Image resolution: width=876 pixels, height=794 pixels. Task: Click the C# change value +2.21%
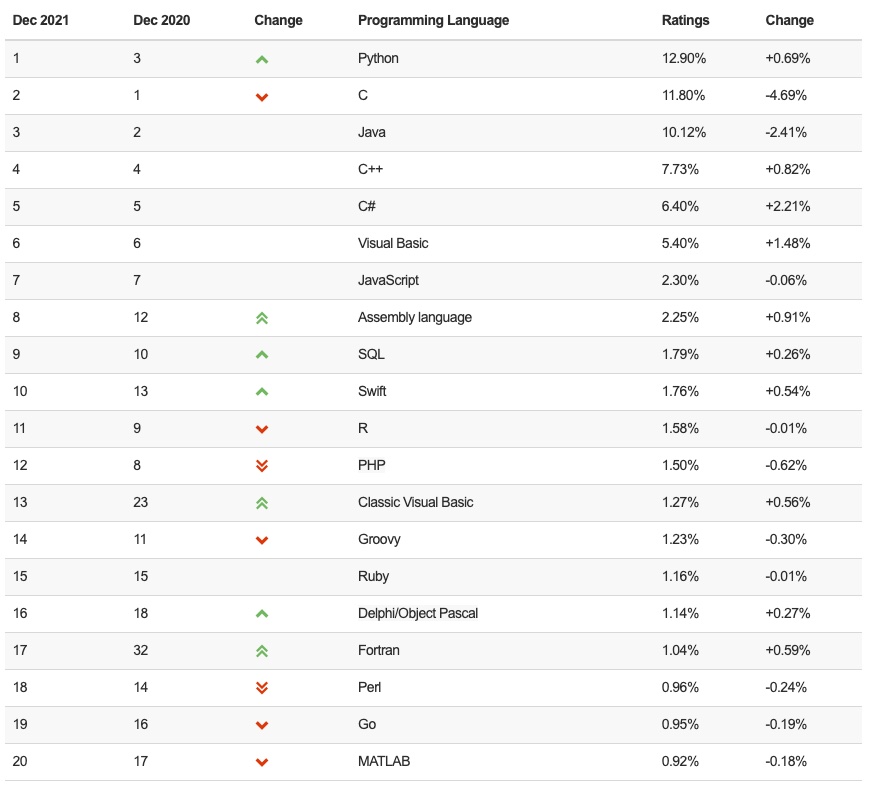787,206
